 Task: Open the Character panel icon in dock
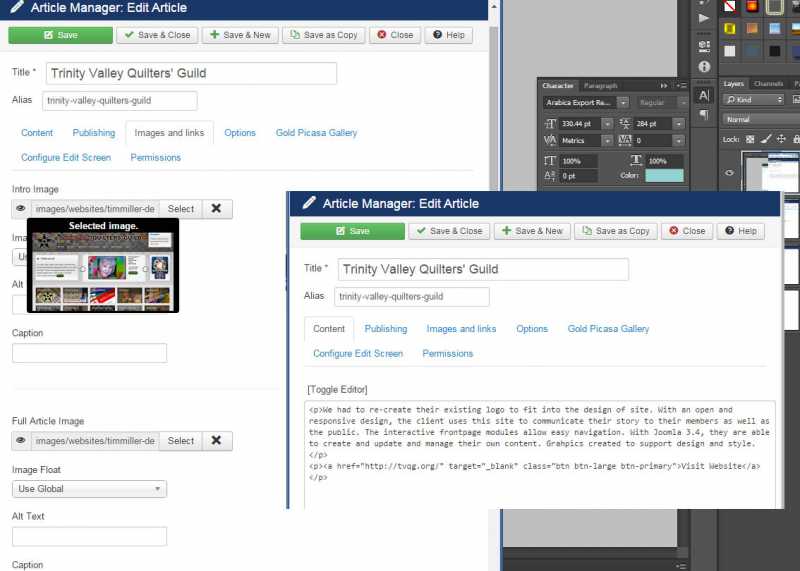tap(704, 96)
